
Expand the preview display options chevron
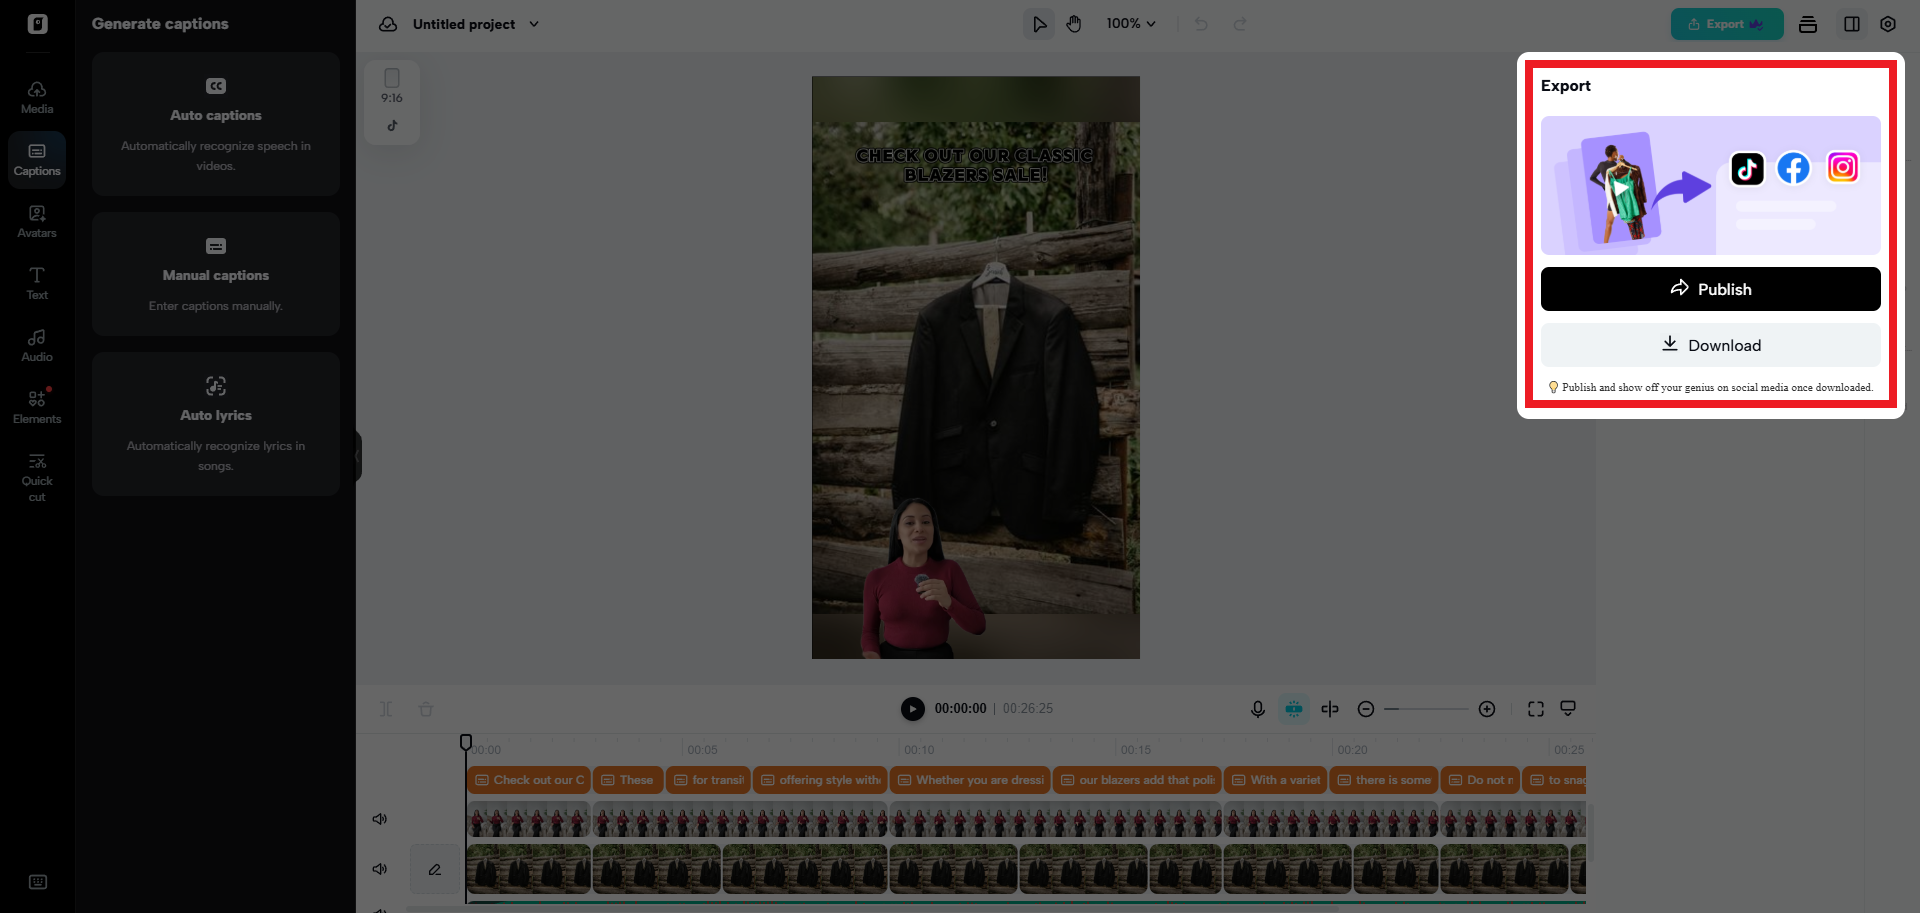click(x=1567, y=708)
